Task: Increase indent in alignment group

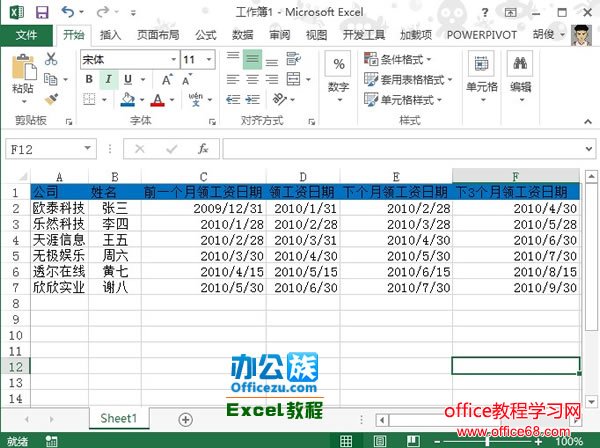Action: coord(253,99)
